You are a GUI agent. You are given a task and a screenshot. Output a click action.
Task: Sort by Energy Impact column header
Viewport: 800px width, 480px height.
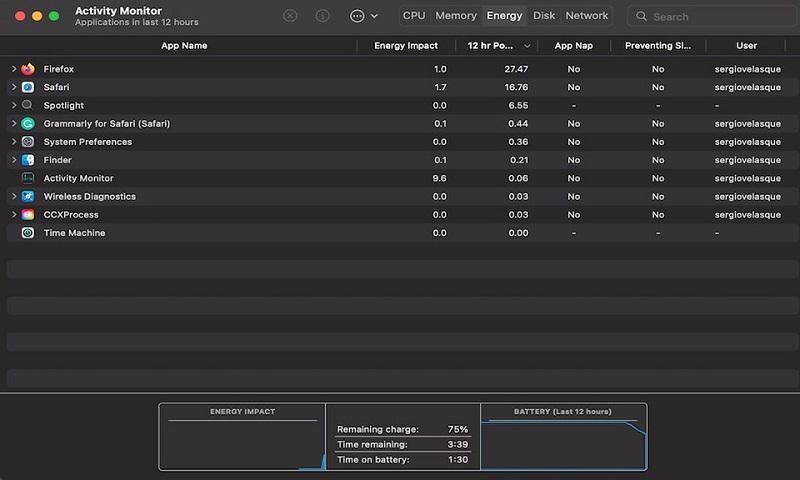point(405,46)
